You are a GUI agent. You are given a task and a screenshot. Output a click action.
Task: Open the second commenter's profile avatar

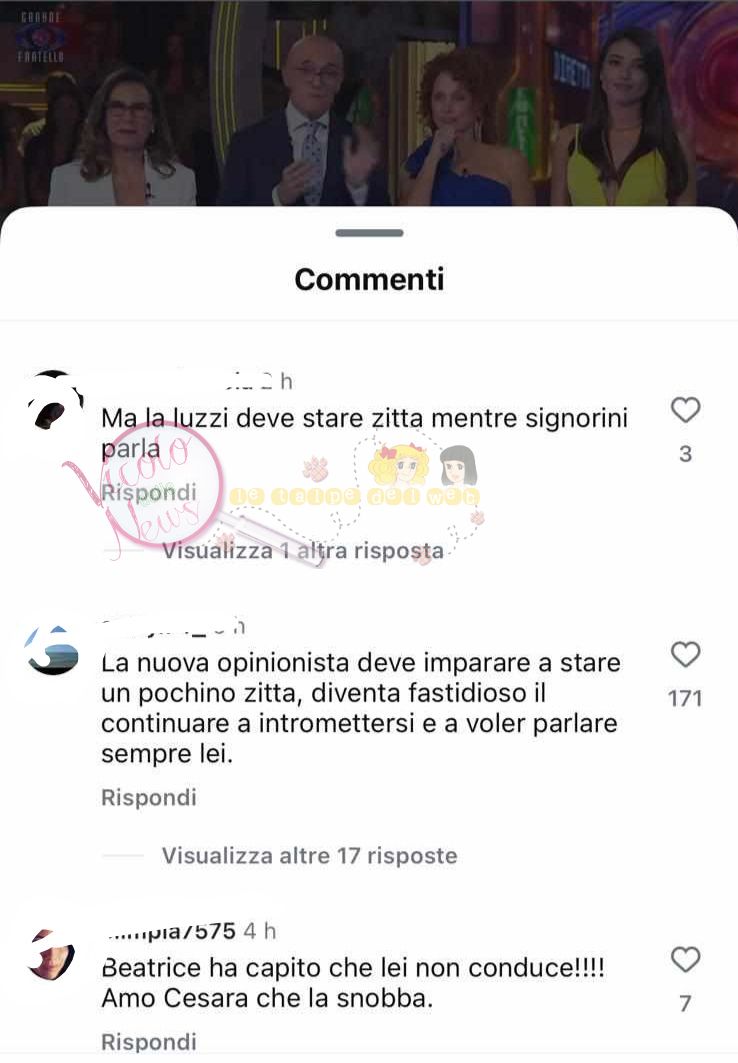[x=52, y=650]
